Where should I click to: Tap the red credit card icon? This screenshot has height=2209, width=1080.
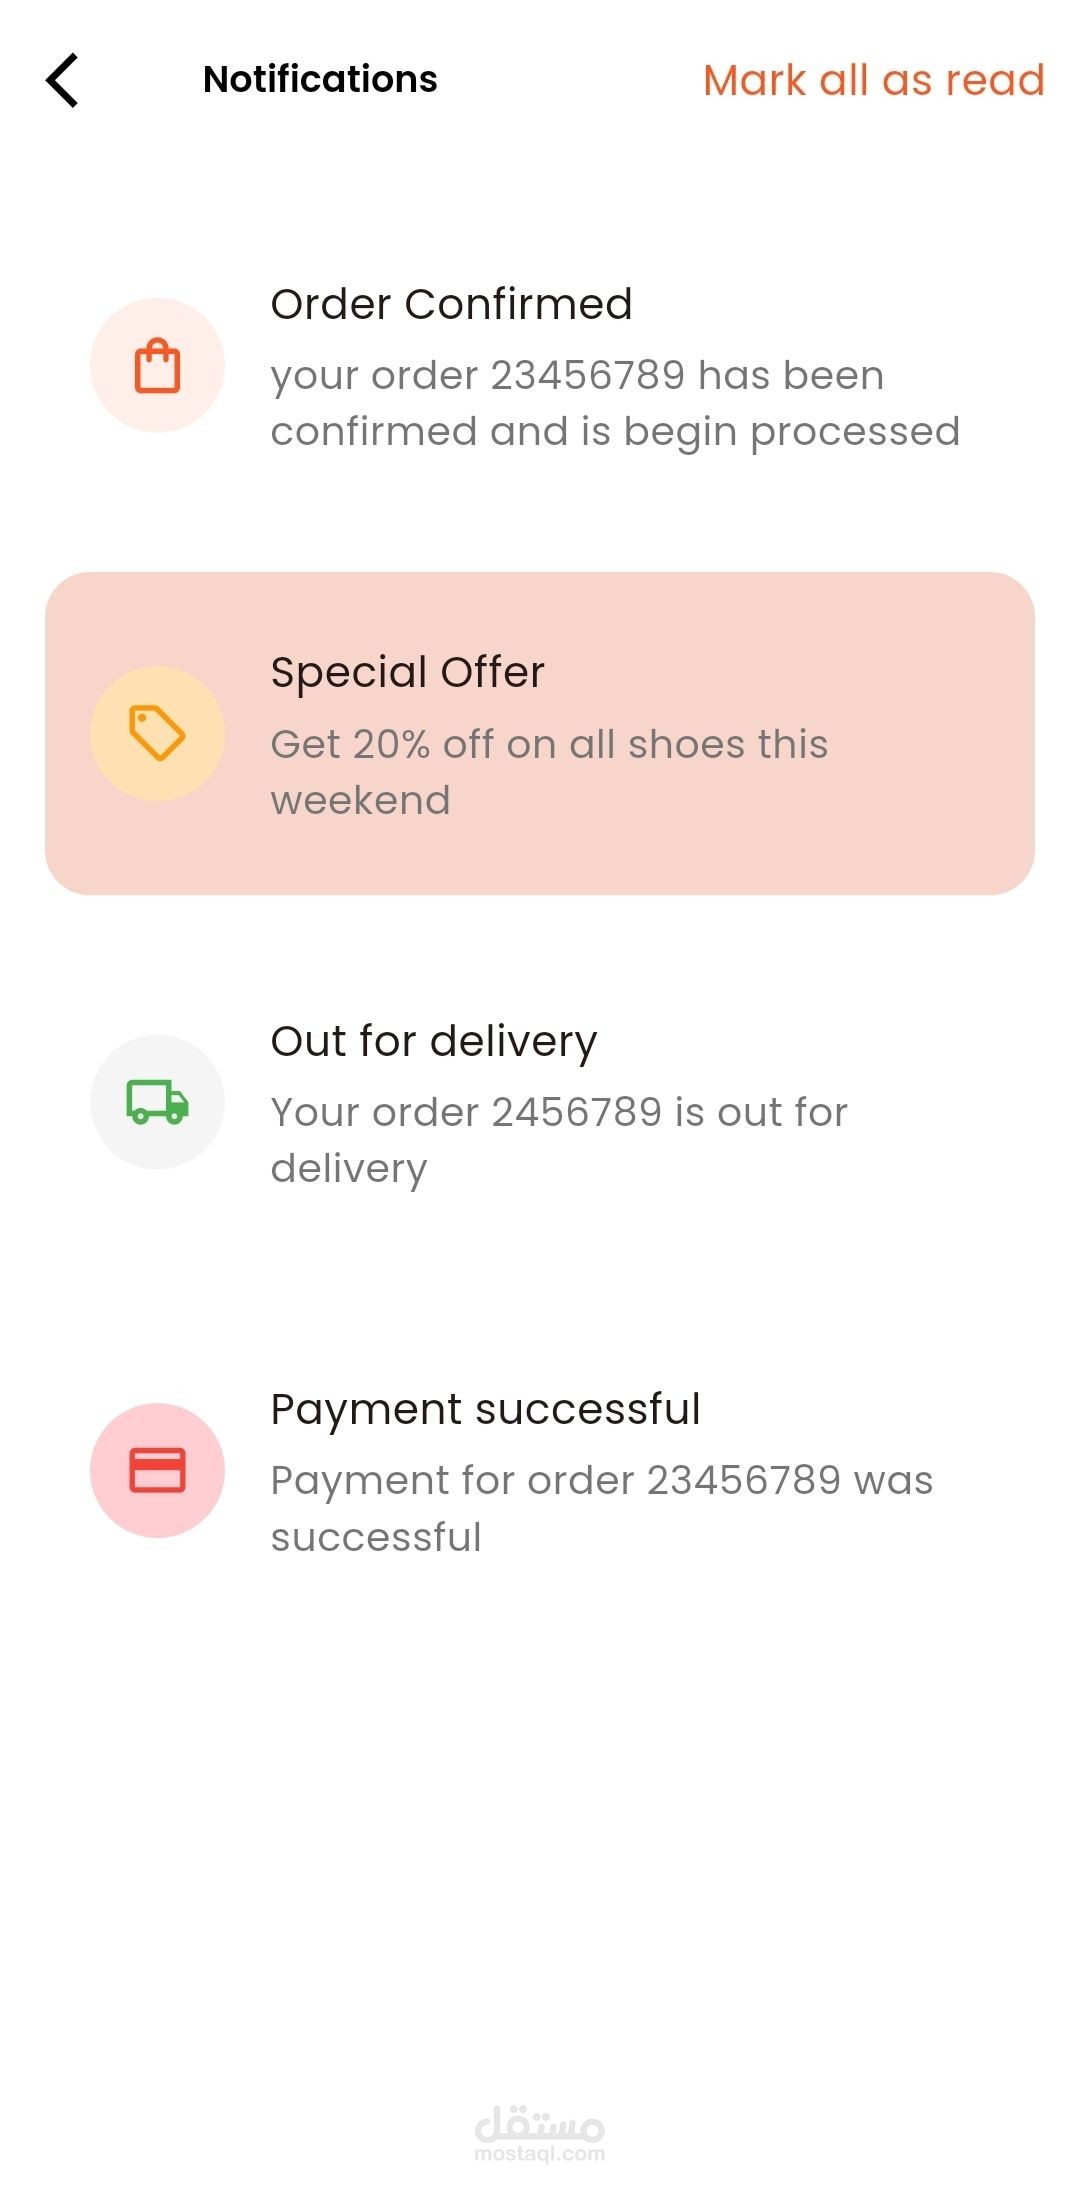(157, 1470)
